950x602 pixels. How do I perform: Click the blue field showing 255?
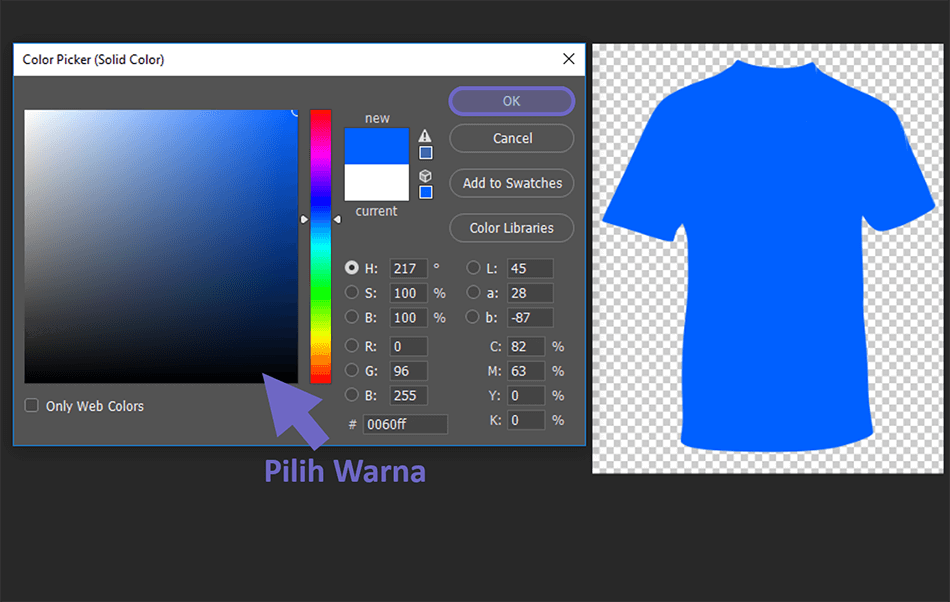tap(408, 395)
